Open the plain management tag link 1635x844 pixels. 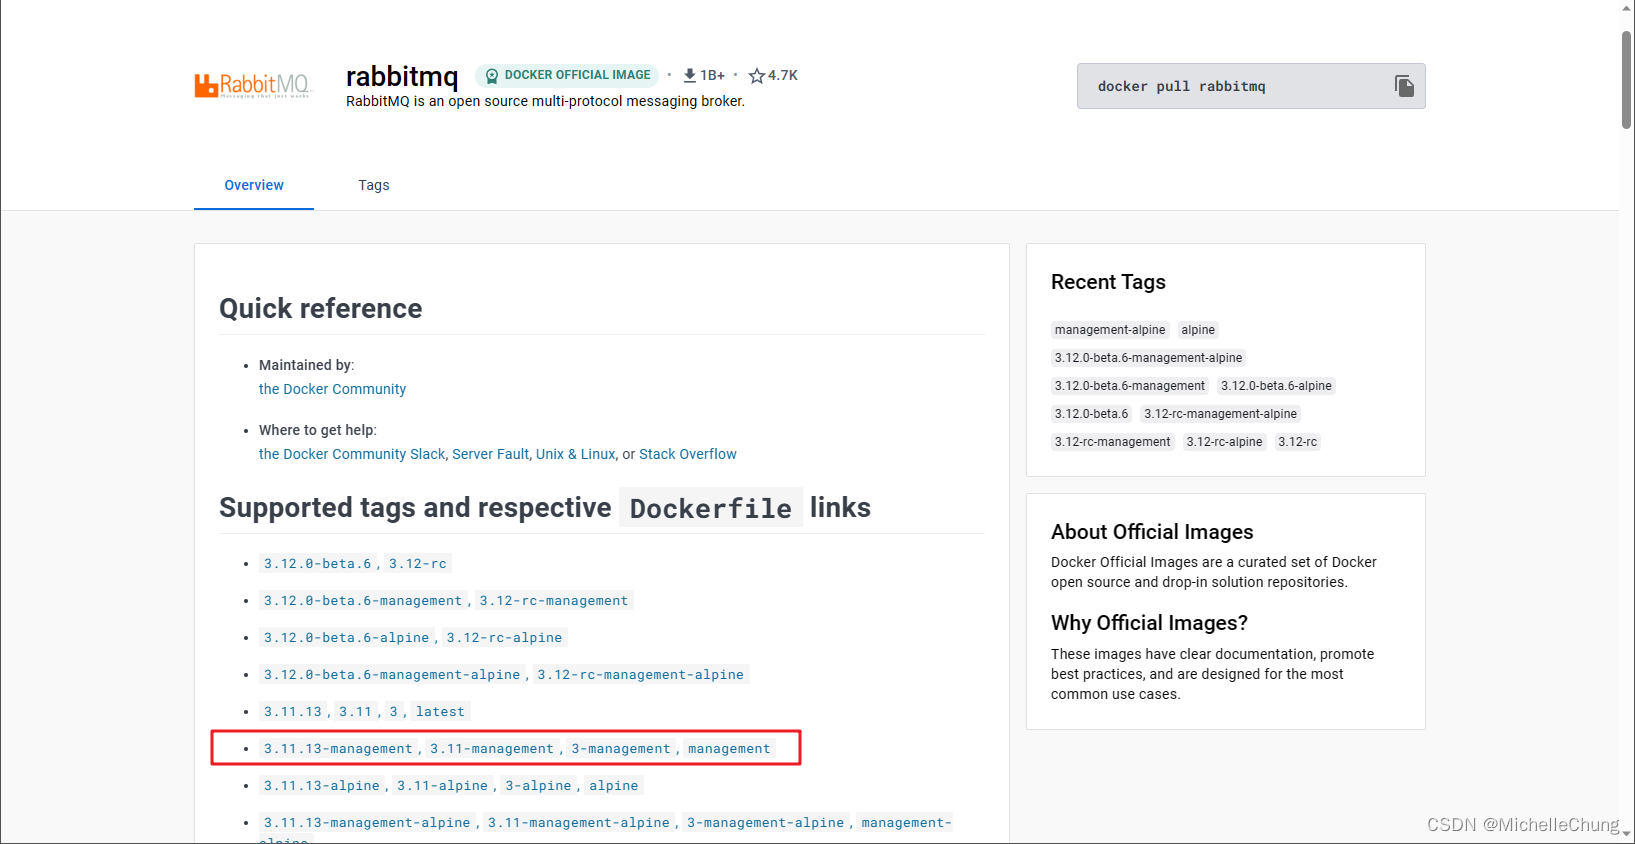(729, 749)
